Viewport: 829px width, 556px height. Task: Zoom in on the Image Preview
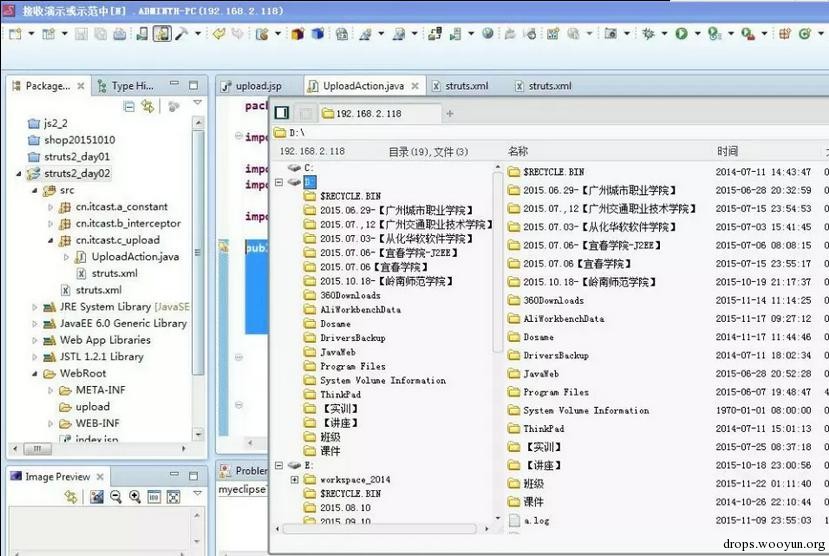coord(135,496)
